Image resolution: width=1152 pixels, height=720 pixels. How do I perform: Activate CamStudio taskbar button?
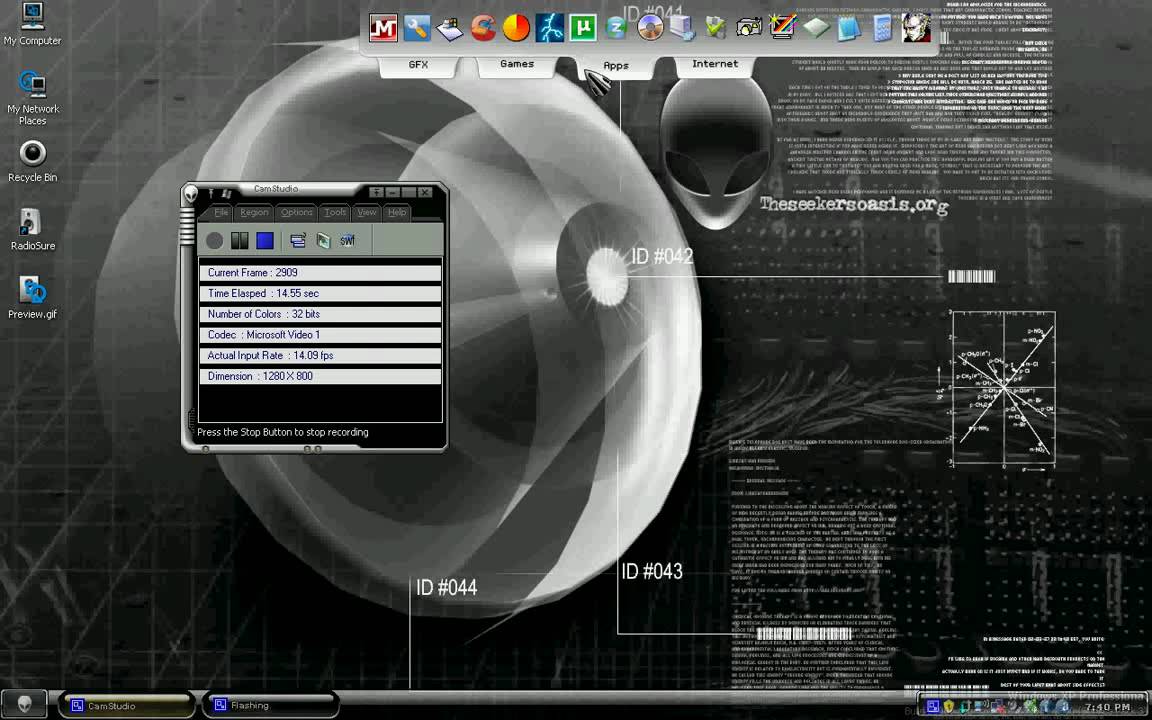click(126, 705)
